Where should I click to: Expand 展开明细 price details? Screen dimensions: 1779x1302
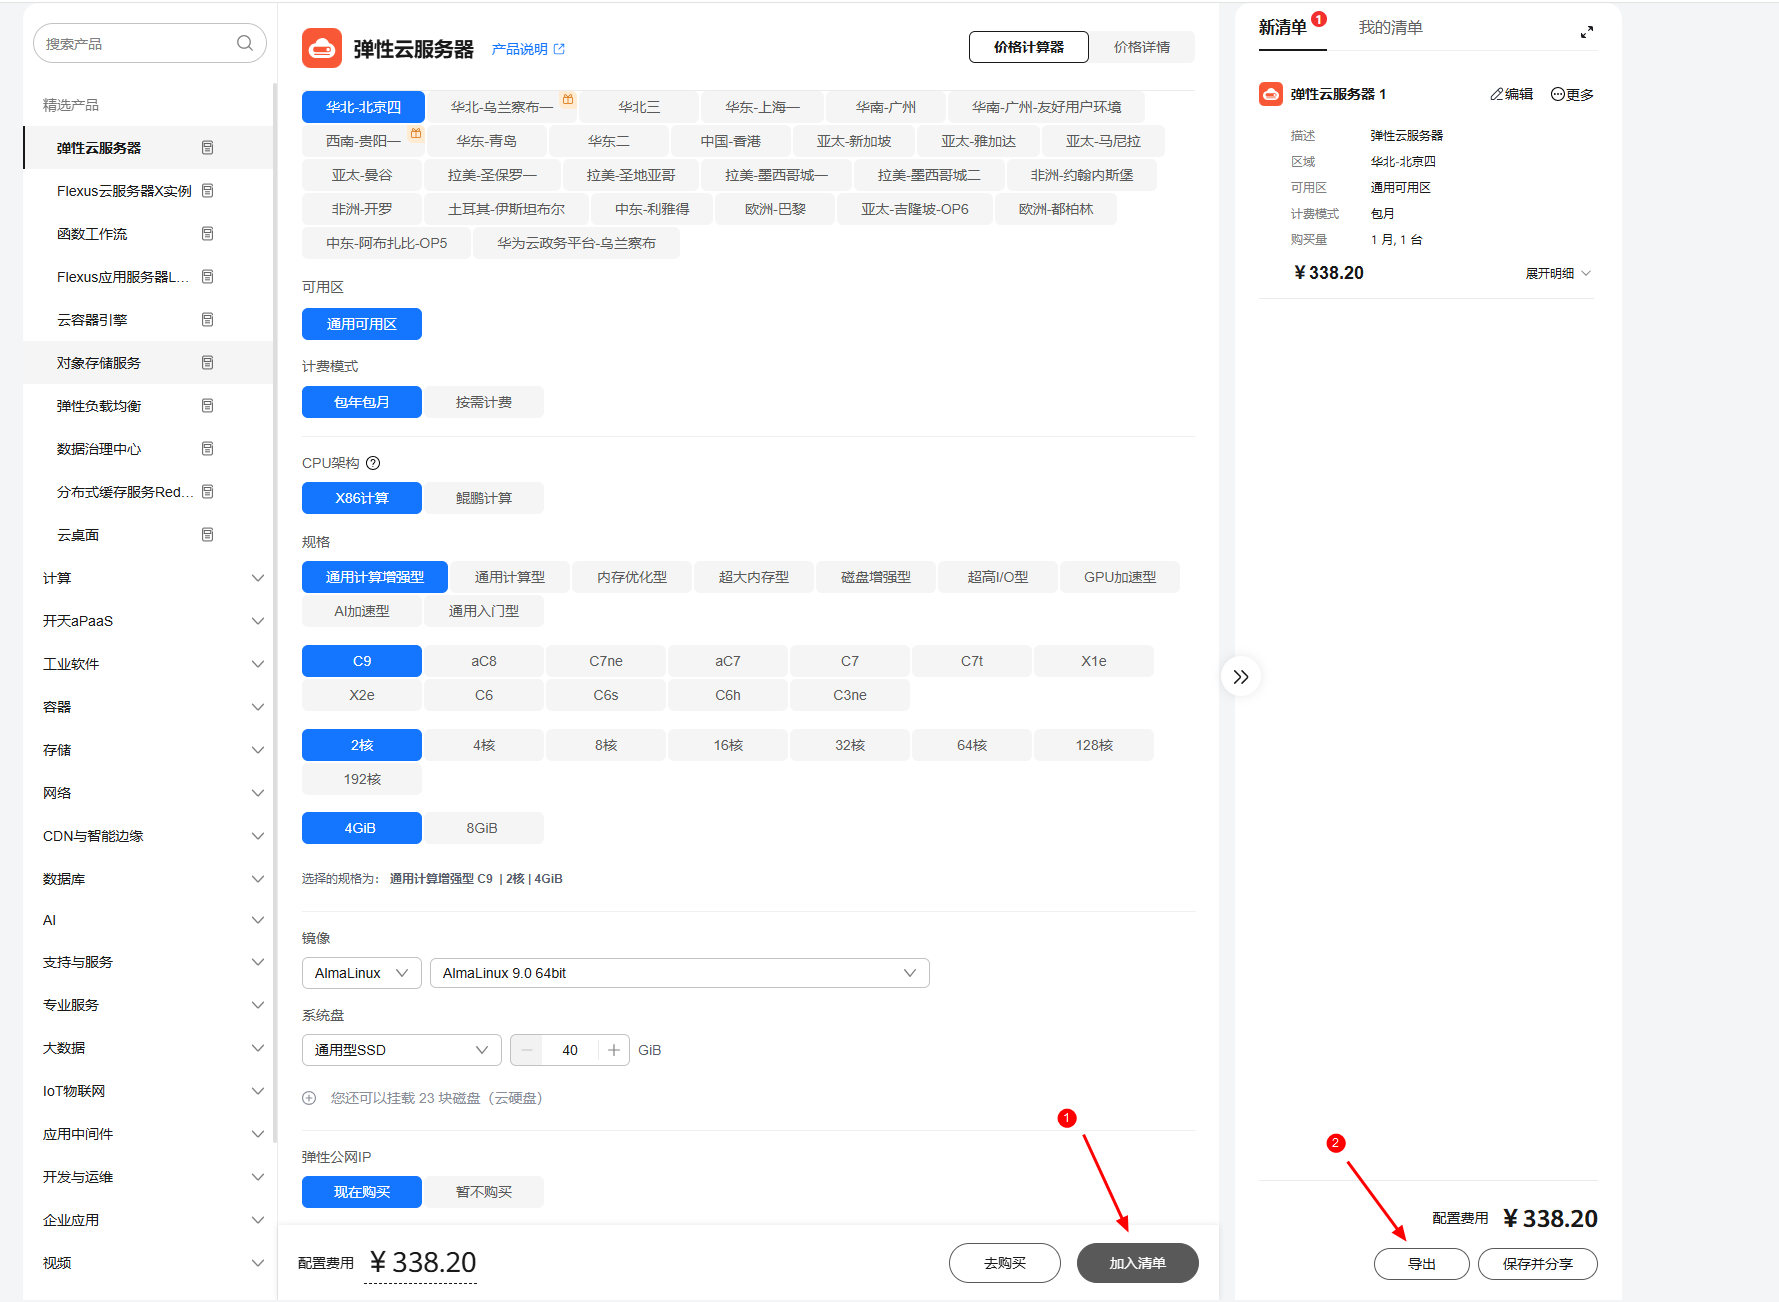[1558, 273]
